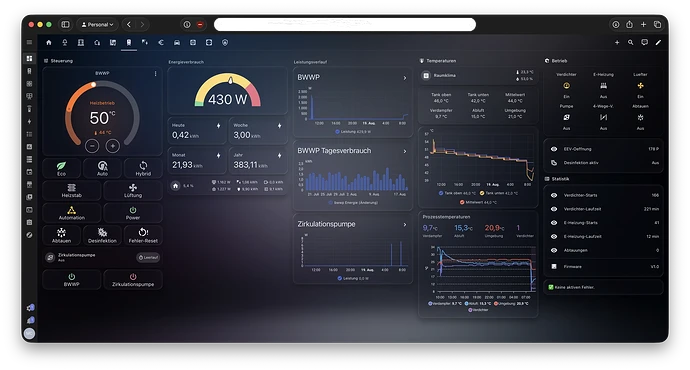Toggle Leistung 0,0 W legend series
This screenshot has width=690, height=370.
coord(354,278)
